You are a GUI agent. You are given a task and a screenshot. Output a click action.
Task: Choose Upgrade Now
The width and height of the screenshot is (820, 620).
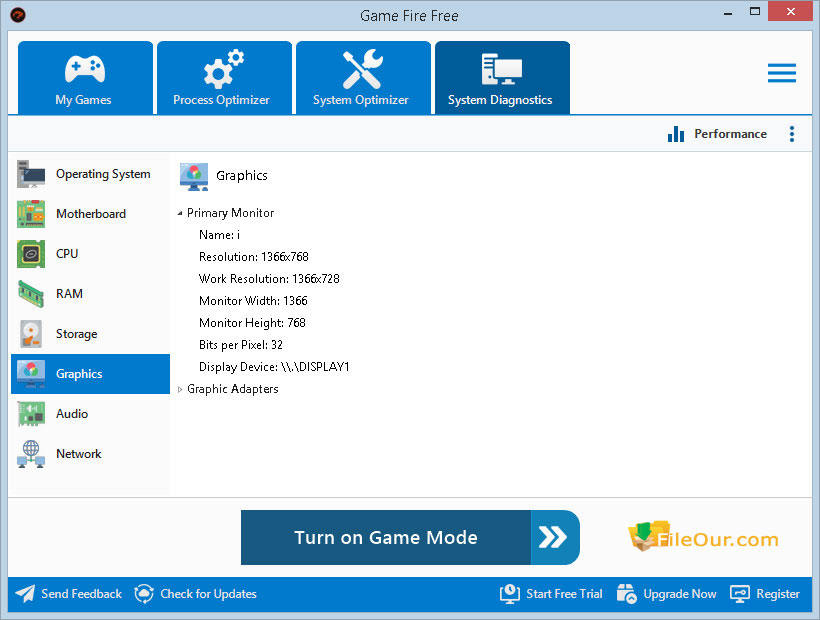(x=680, y=594)
